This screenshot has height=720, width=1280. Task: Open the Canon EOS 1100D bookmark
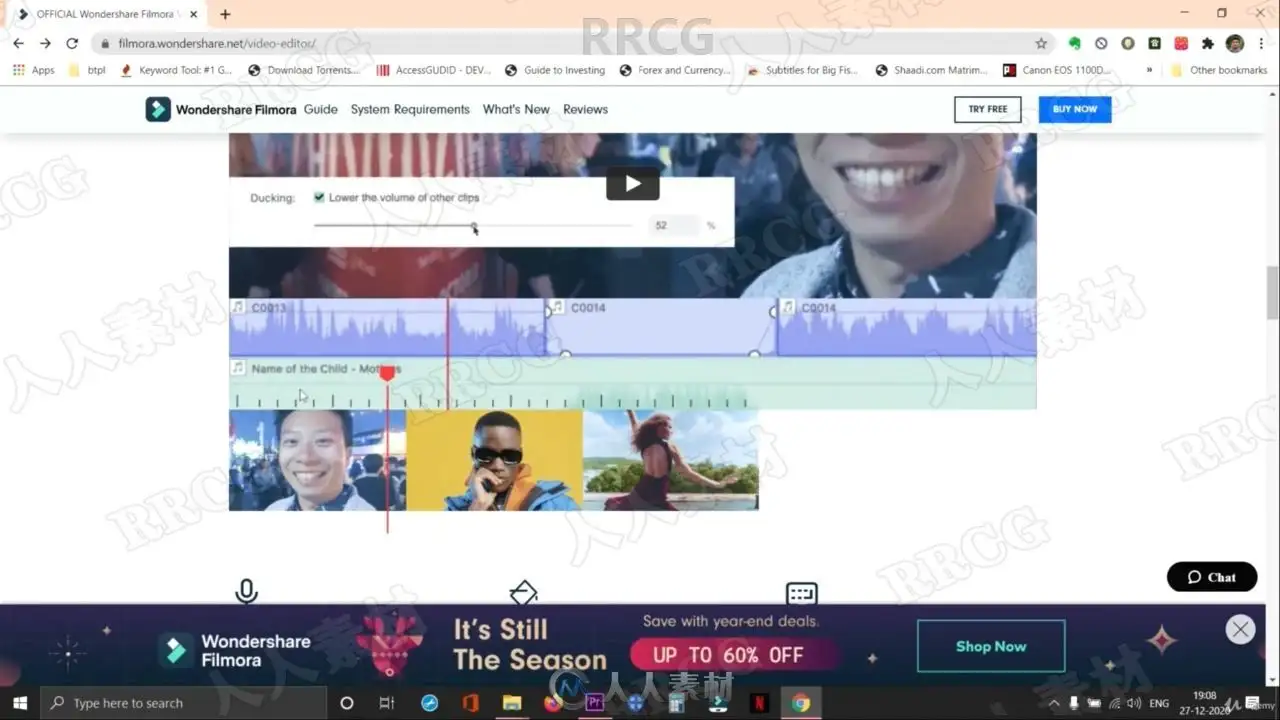point(1057,70)
